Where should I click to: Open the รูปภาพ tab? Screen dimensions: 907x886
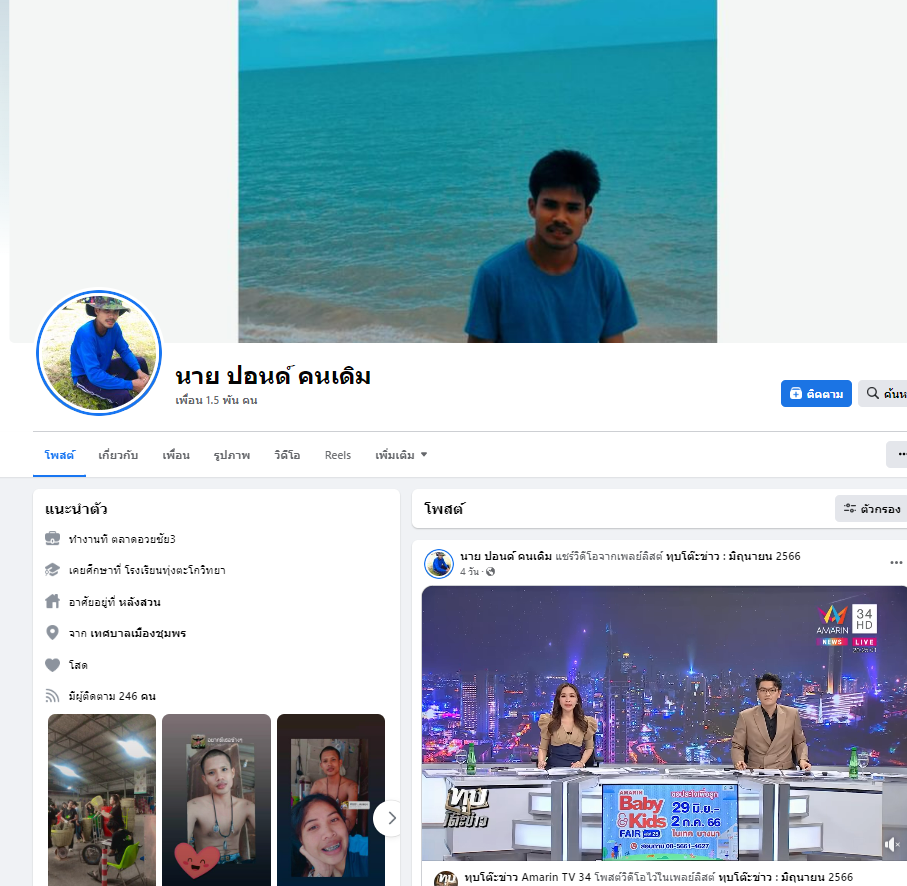pyautogui.click(x=231, y=455)
